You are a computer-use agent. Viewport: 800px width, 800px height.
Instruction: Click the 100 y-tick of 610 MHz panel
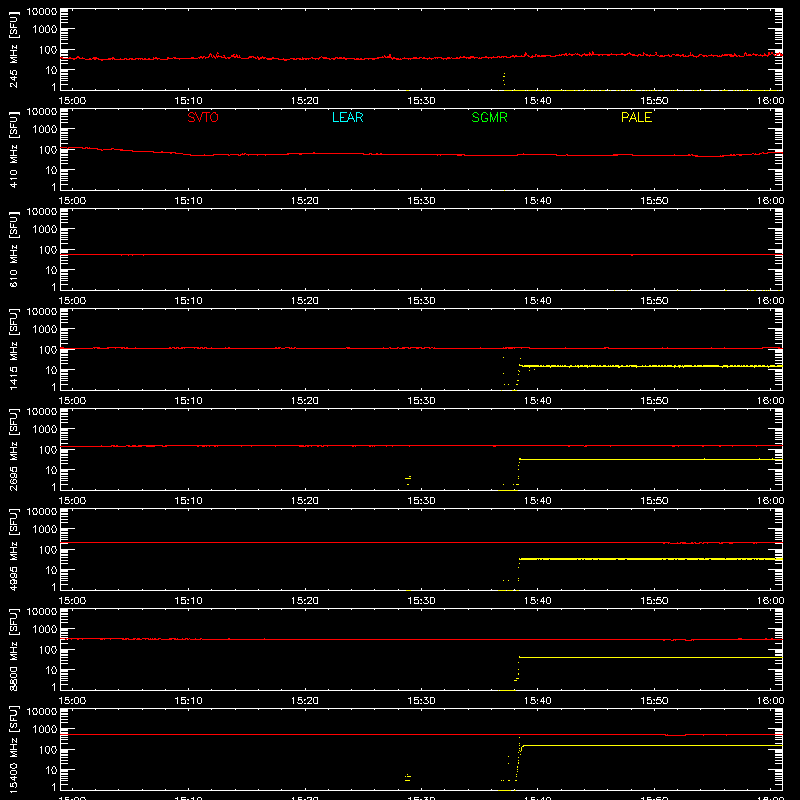[48, 250]
